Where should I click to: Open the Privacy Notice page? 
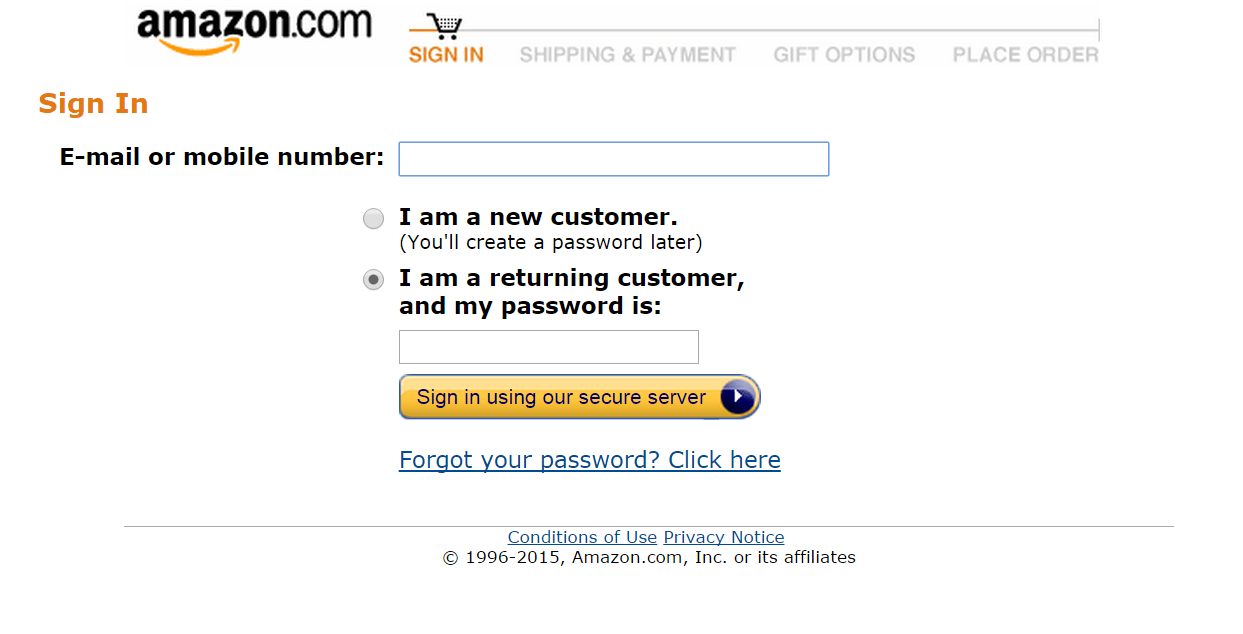[x=723, y=537]
